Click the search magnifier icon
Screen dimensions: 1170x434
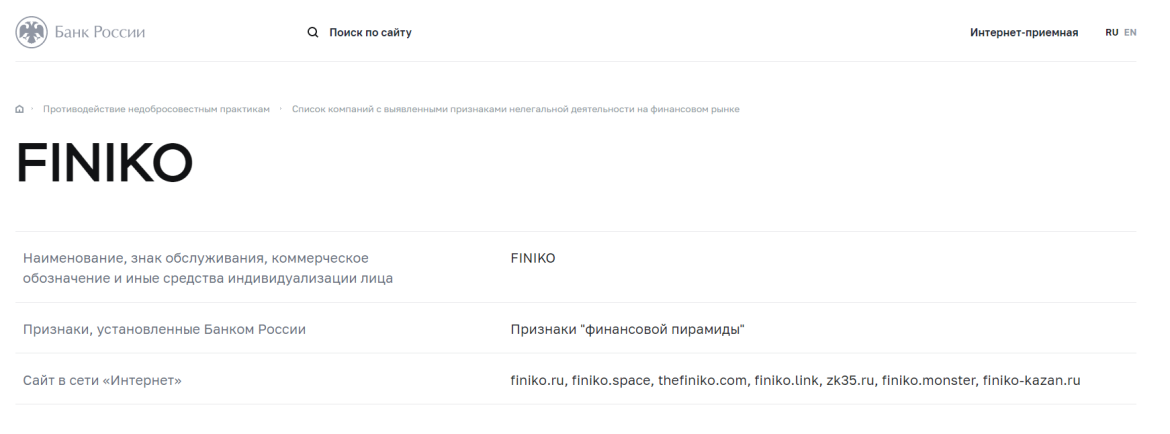click(x=312, y=33)
